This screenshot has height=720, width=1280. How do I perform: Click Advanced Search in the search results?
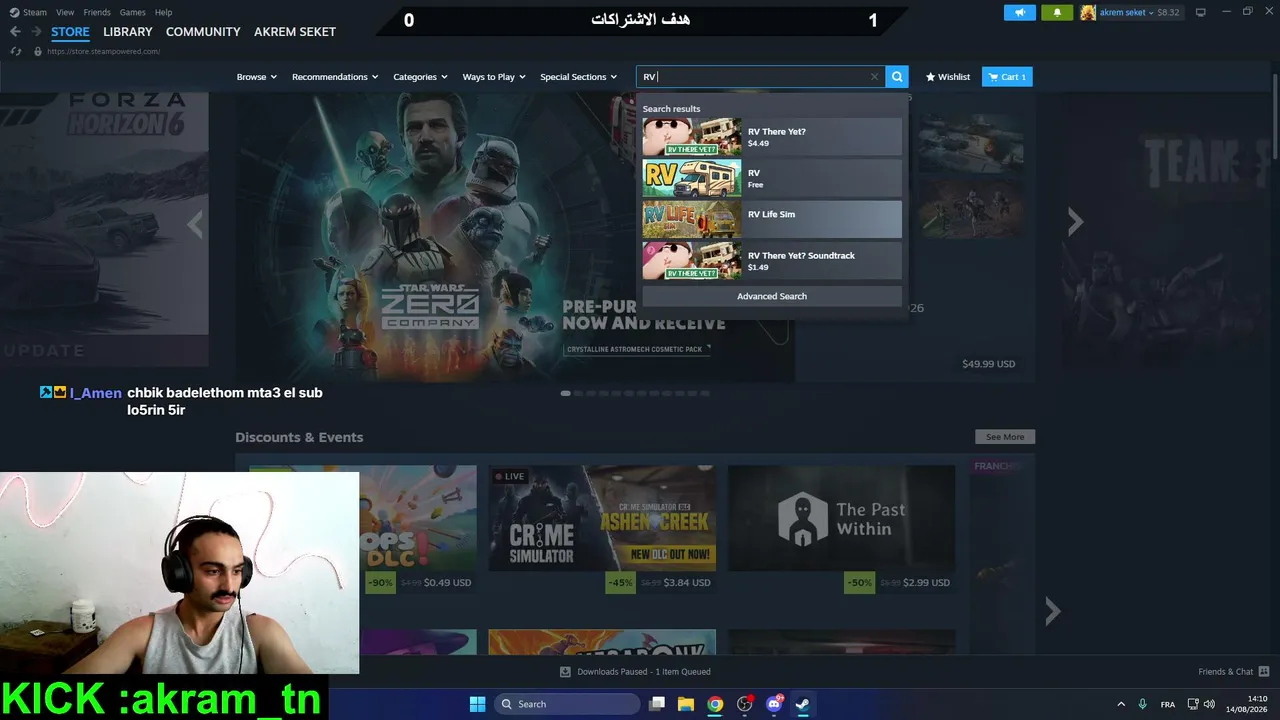pos(772,296)
